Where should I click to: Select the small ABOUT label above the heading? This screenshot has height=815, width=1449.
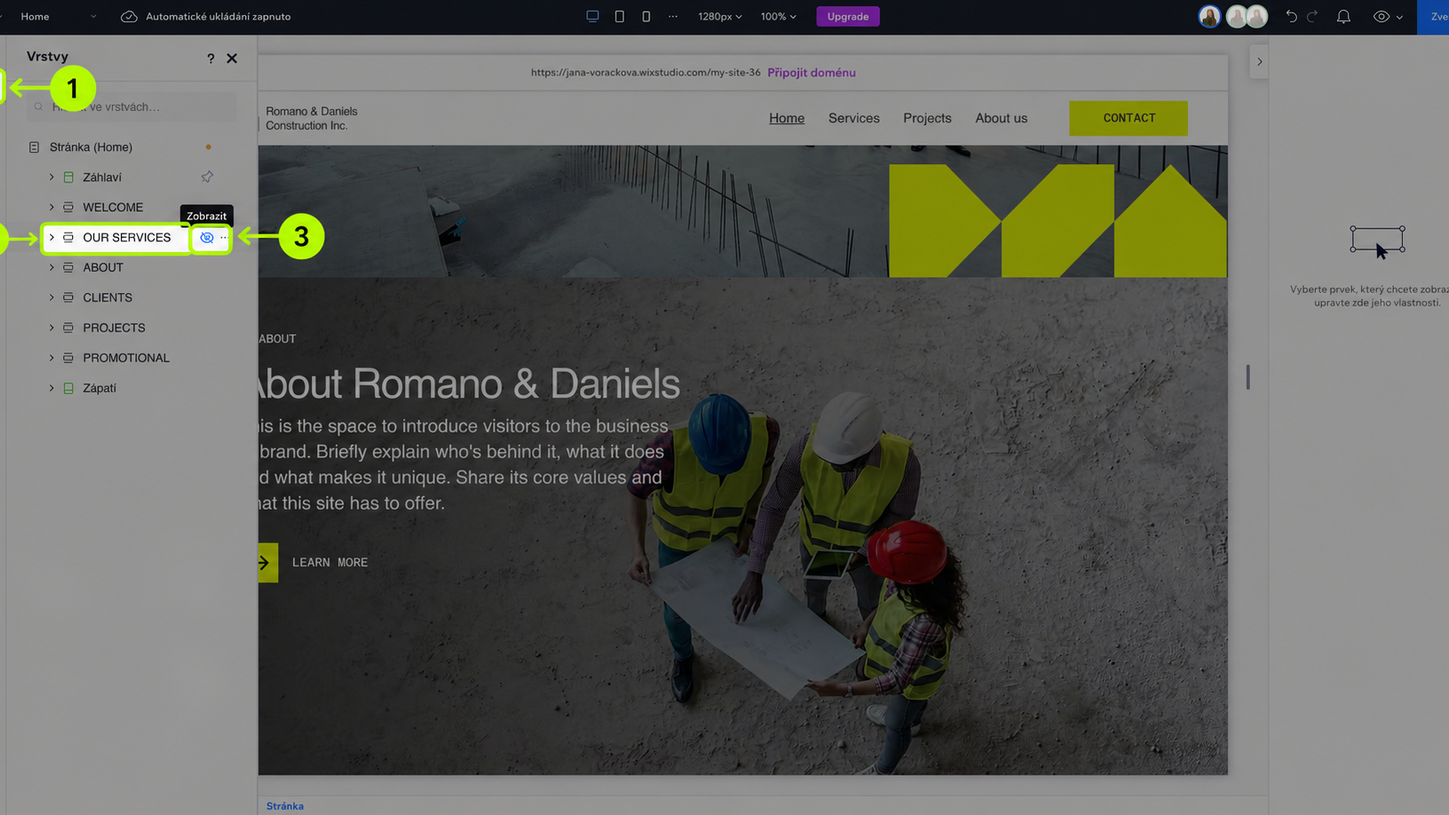coord(277,339)
